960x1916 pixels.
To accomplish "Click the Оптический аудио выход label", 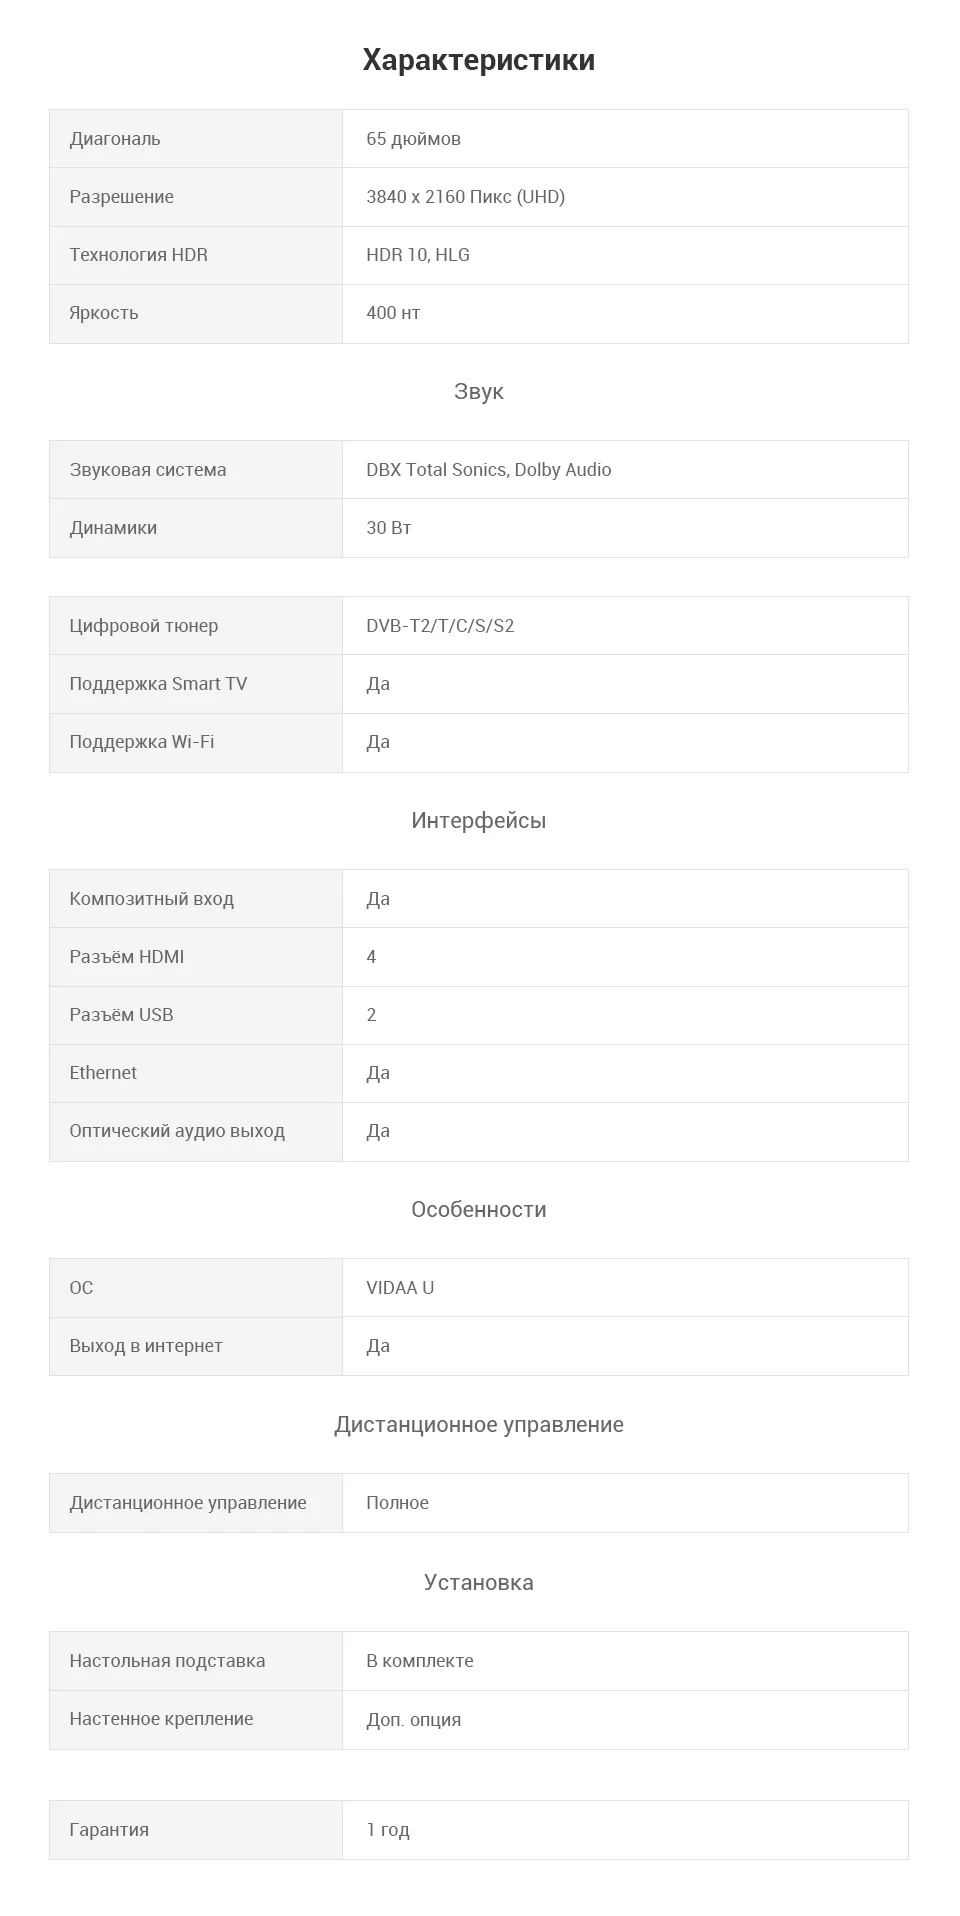I will 177,1131.
